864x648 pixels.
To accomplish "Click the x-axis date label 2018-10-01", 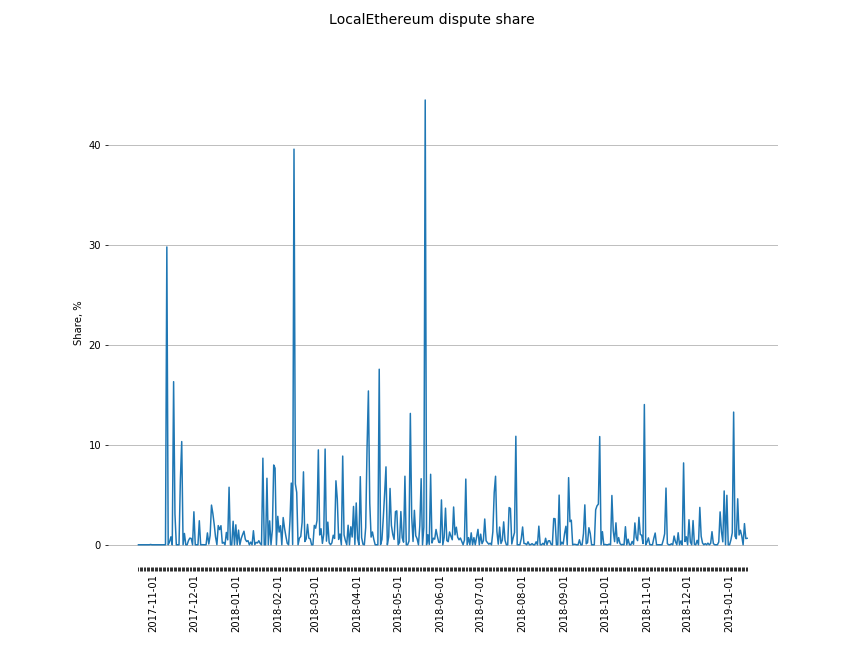I will point(604,604).
